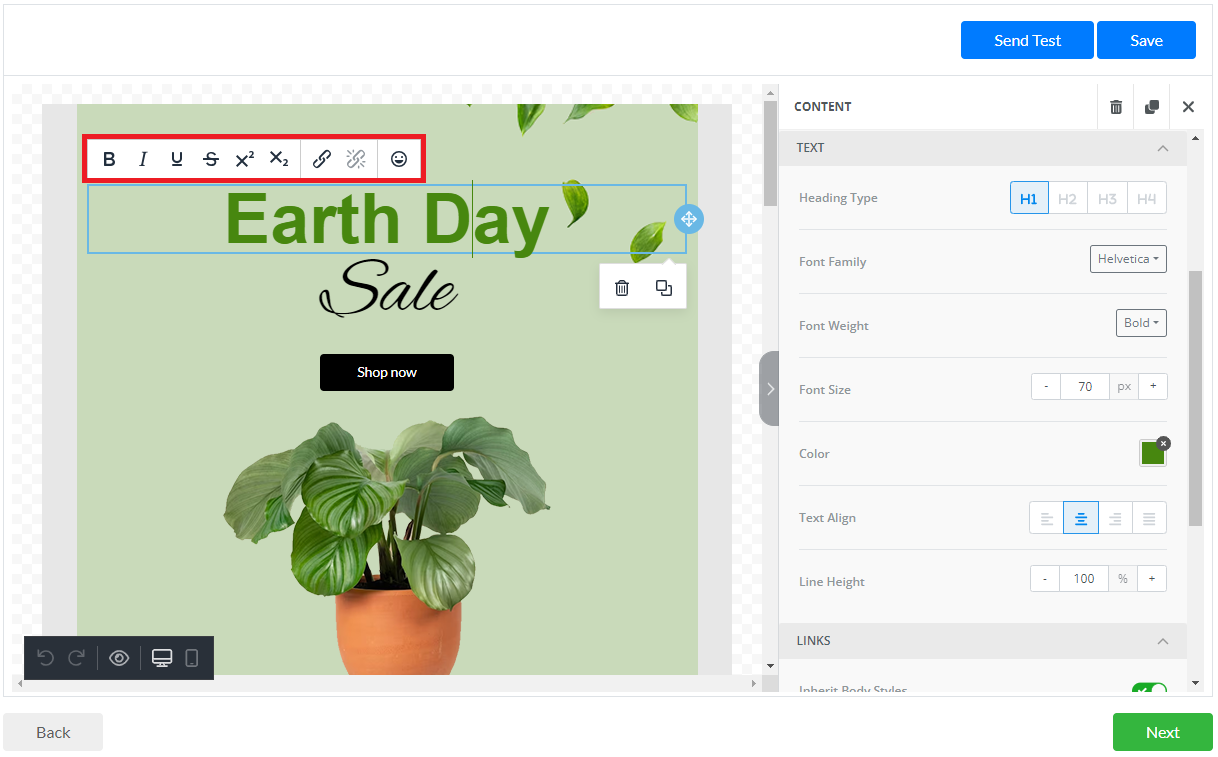Image resolution: width=1218 pixels, height=757 pixels.
Task: Open the emoji picker
Action: click(x=399, y=159)
